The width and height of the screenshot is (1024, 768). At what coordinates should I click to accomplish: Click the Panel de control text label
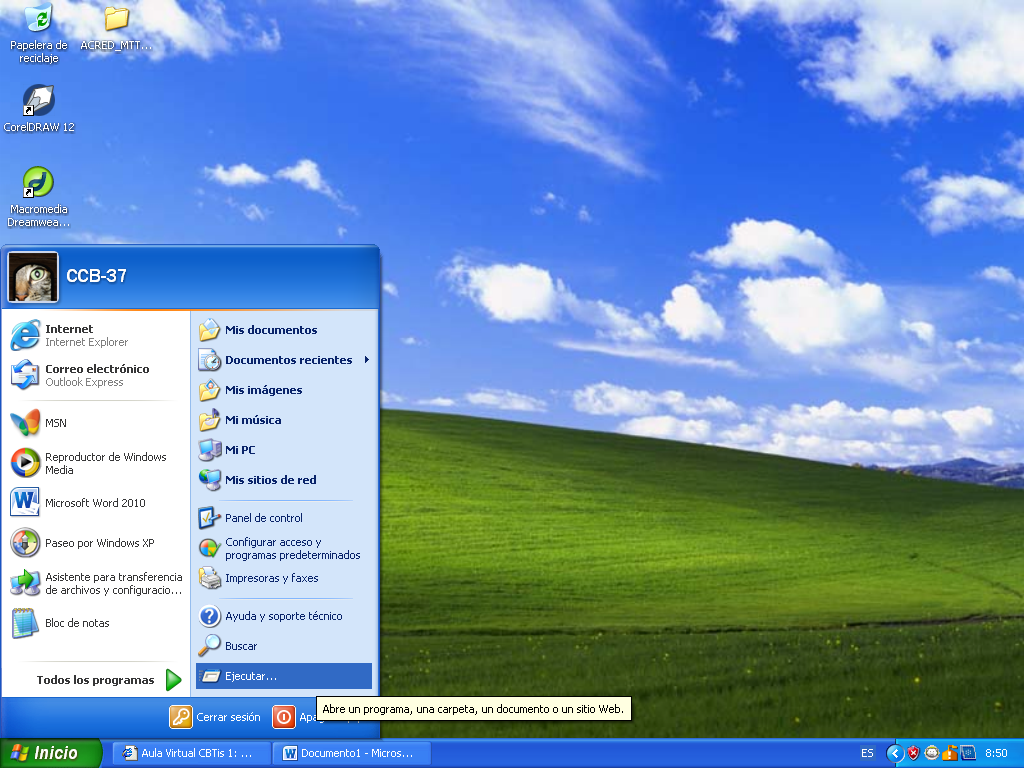264,518
